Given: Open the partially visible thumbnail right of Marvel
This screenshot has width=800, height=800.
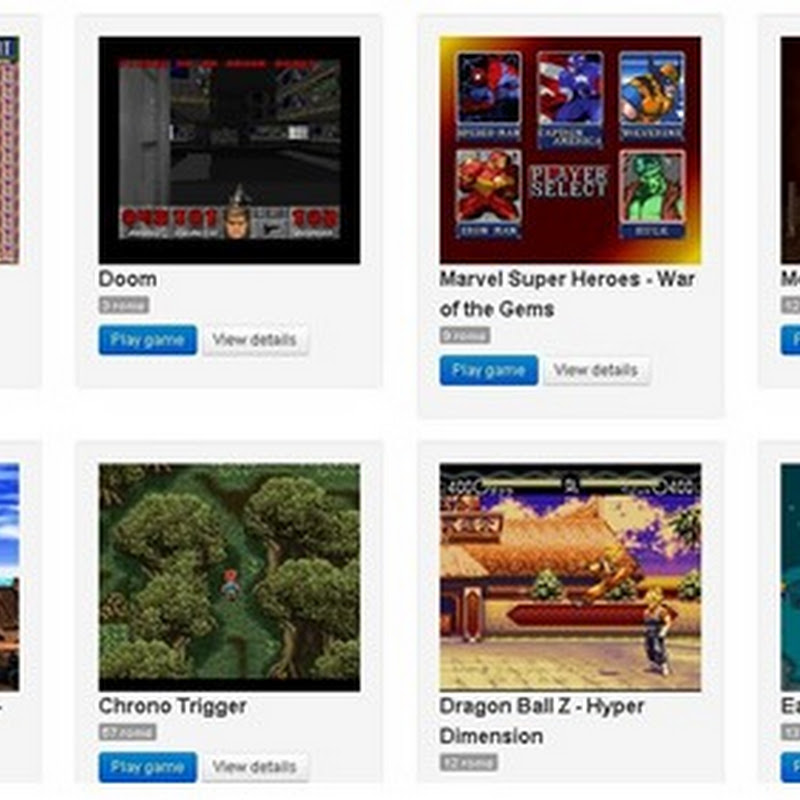Looking at the screenshot, I should pyautogui.click(x=790, y=150).
